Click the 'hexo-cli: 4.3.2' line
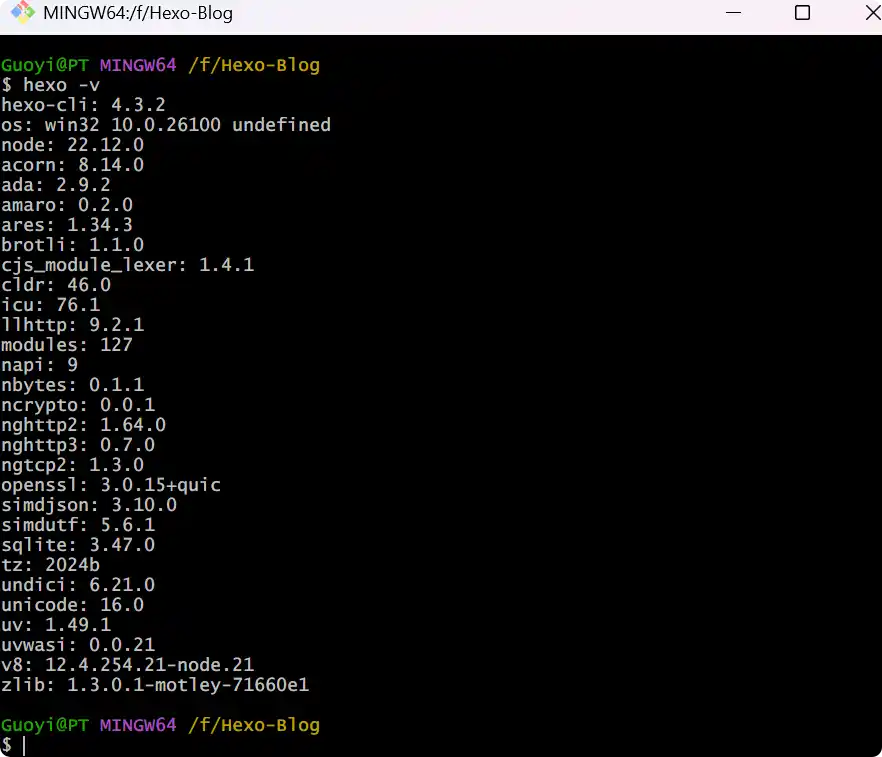 pos(83,105)
